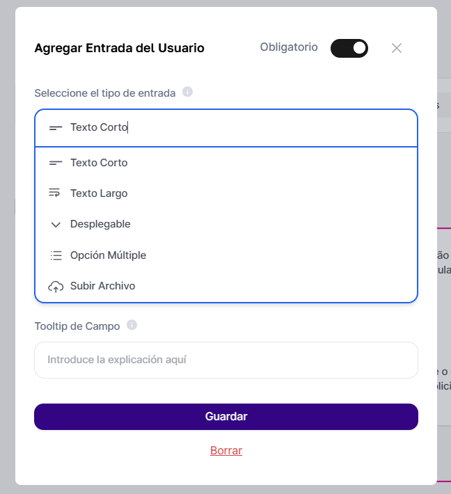
Task: Select Desplegable as input type
Action: pos(226,224)
